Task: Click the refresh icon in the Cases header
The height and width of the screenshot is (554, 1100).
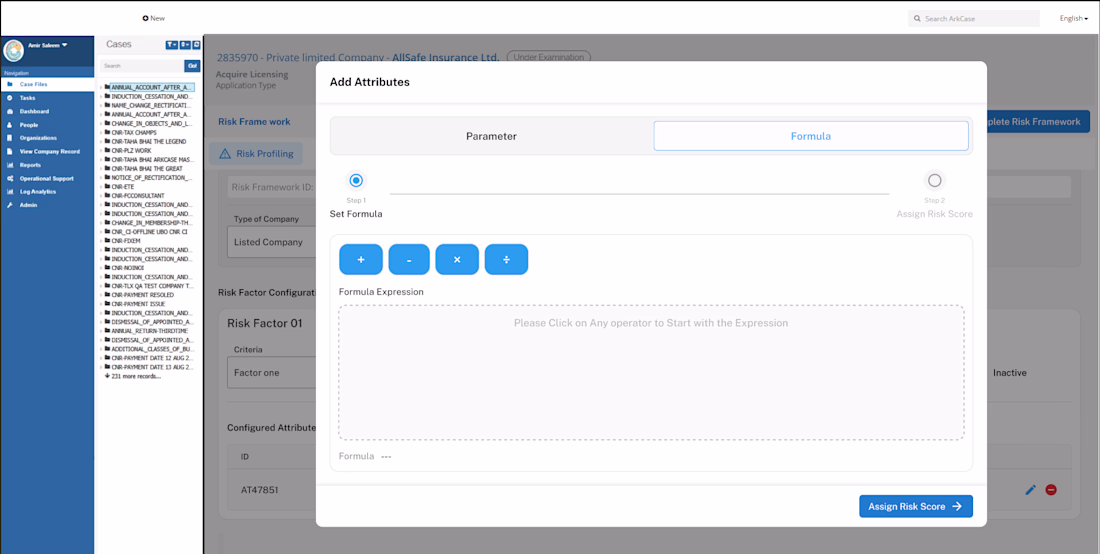Action: [x=196, y=45]
